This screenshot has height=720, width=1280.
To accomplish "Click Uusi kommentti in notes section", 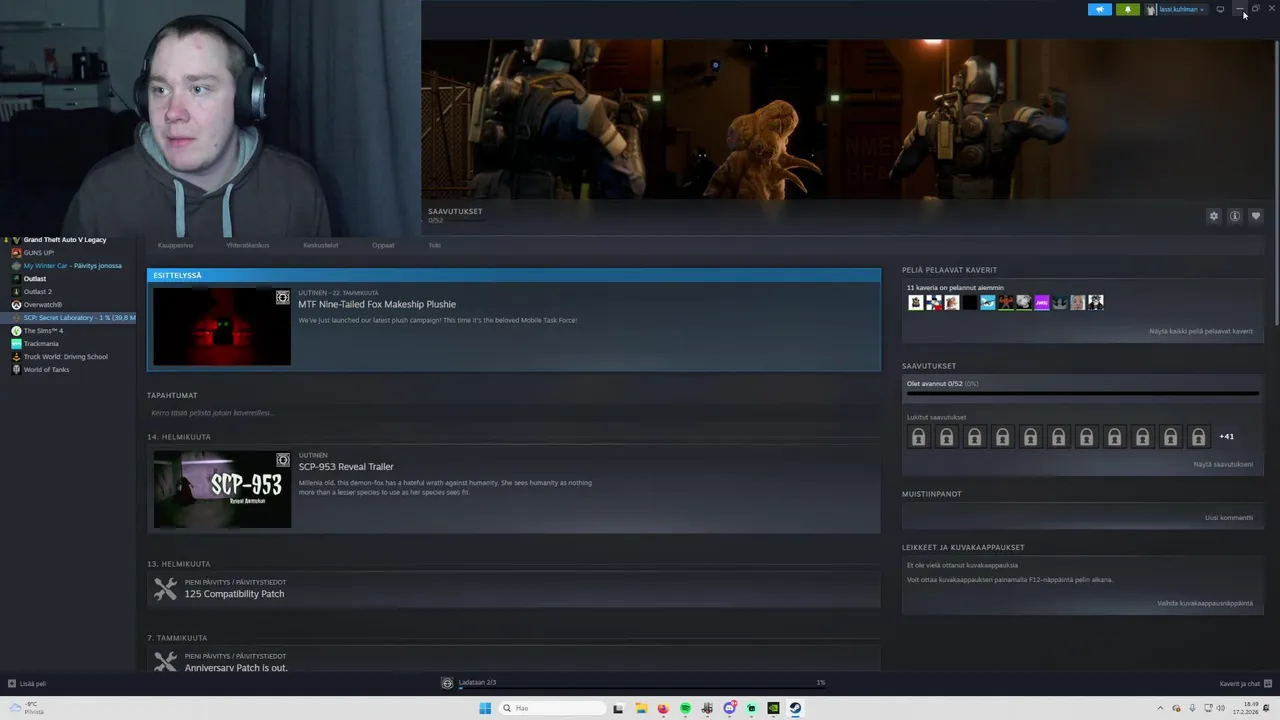I will pyautogui.click(x=1229, y=518).
